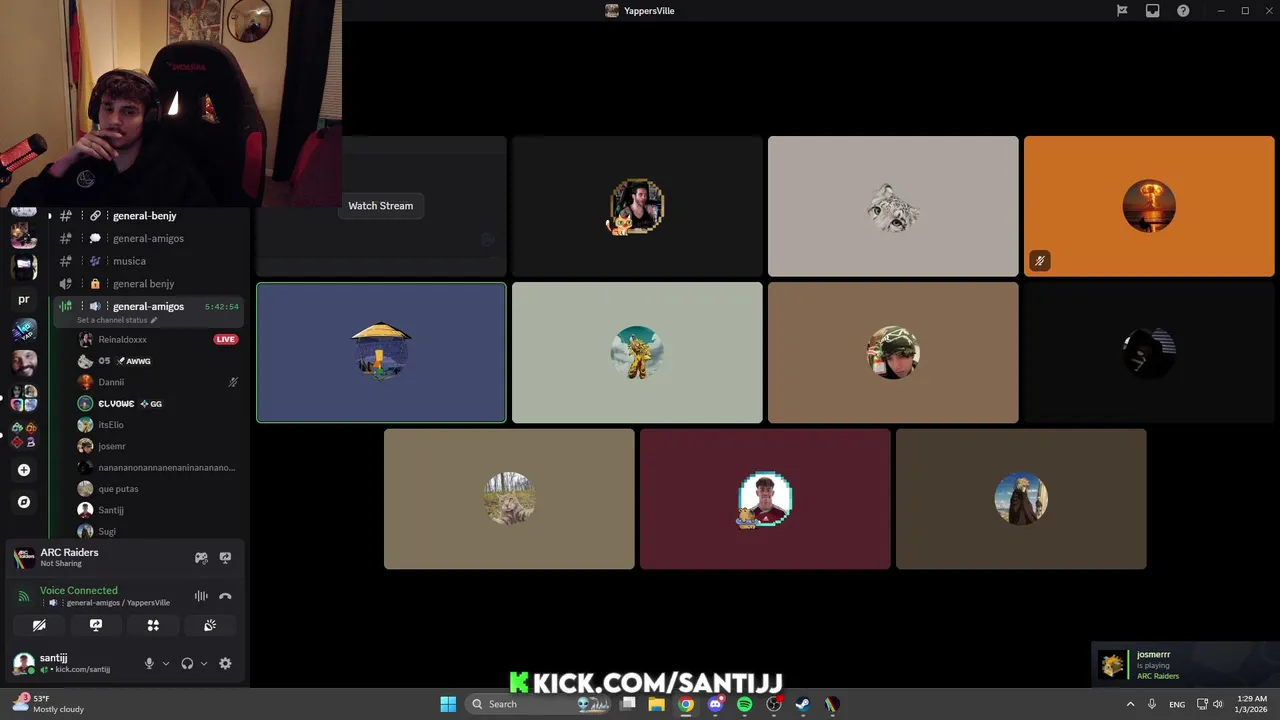Click Watch Stream button
The width and height of the screenshot is (1280, 720).
coord(381,206)
